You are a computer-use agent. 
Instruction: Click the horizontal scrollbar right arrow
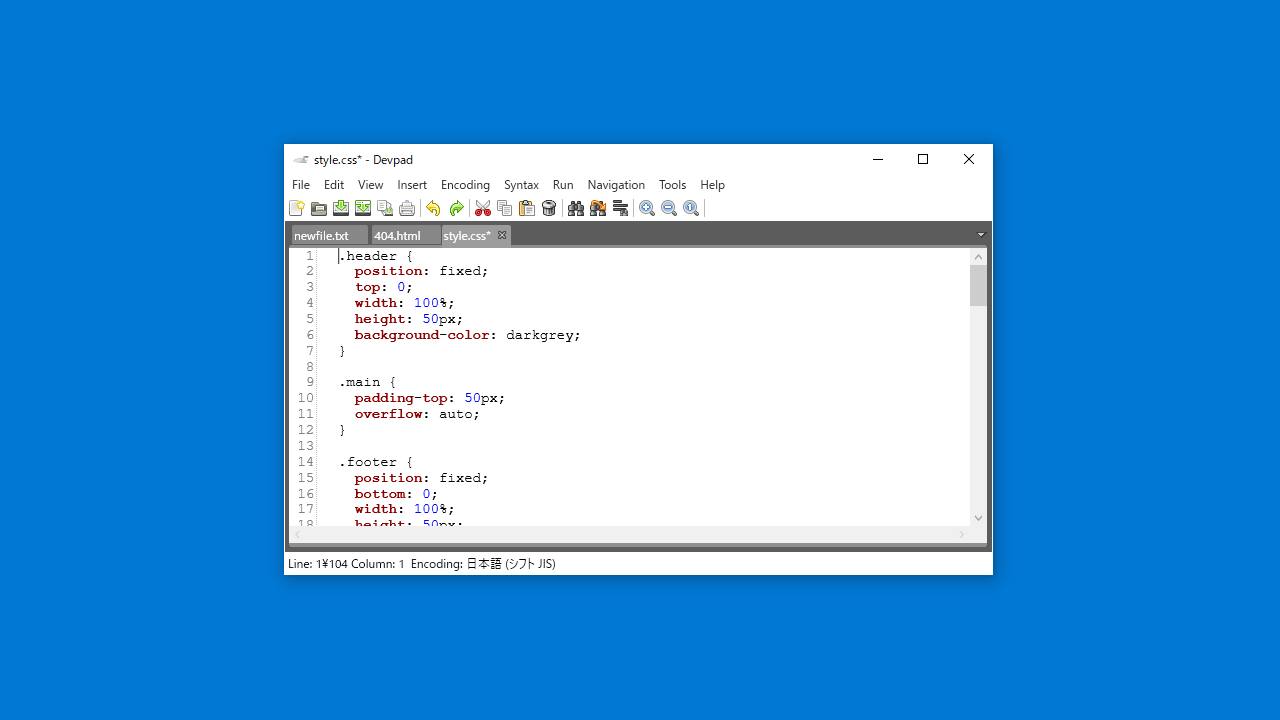pyautogui.click(x=962, y=535)
